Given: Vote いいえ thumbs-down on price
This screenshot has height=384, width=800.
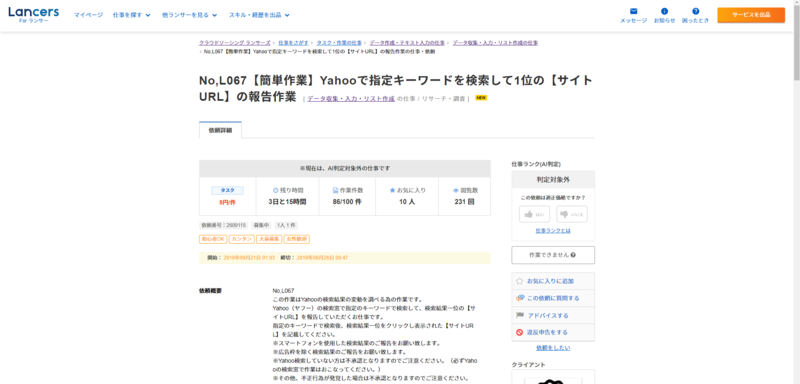Looking at the screenshot, I should [572, 214].
